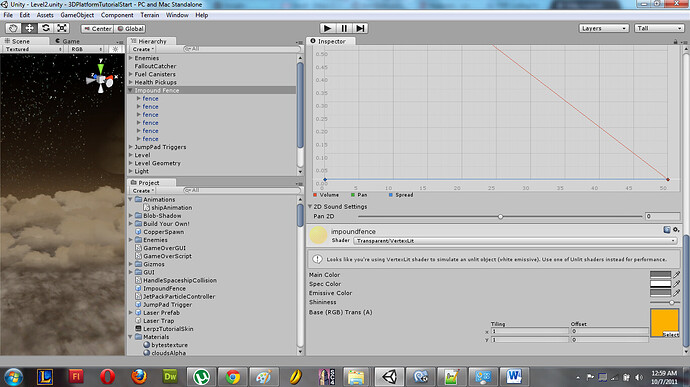Open the Shader Transparent/VertexLit dropdown
The height and width of the screenshot is (387, 690).
(515, 241)
